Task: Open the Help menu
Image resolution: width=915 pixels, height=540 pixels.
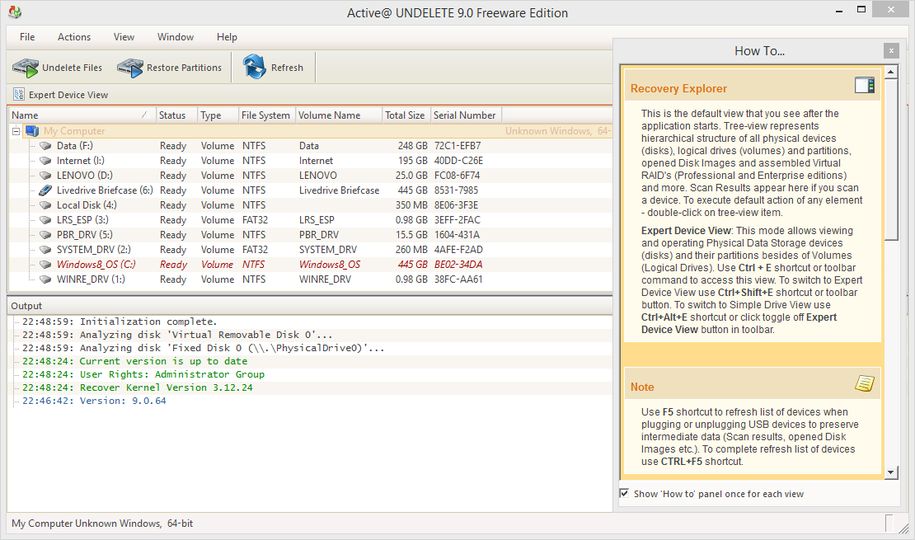Action: pos(227,37)
